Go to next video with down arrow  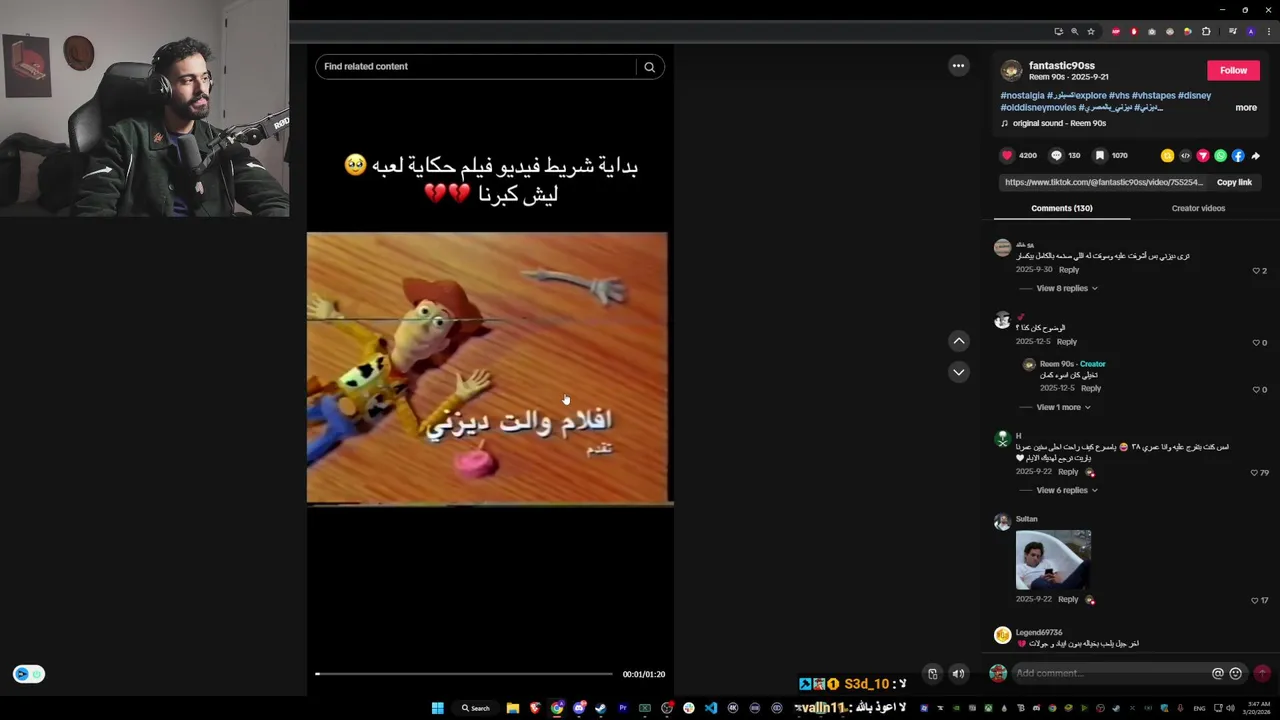959,372
